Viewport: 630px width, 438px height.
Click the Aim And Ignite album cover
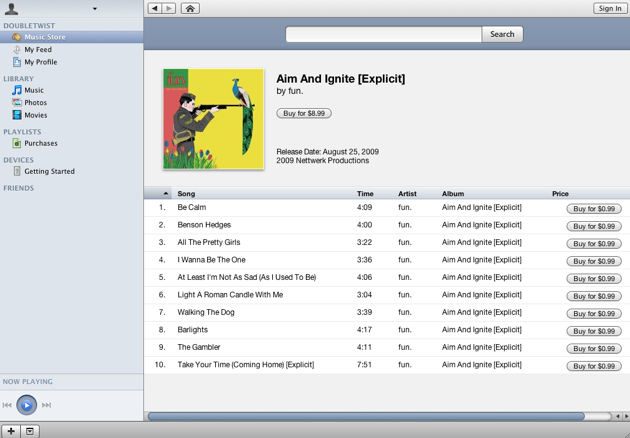pyautogui.click(x=213, y=119)
